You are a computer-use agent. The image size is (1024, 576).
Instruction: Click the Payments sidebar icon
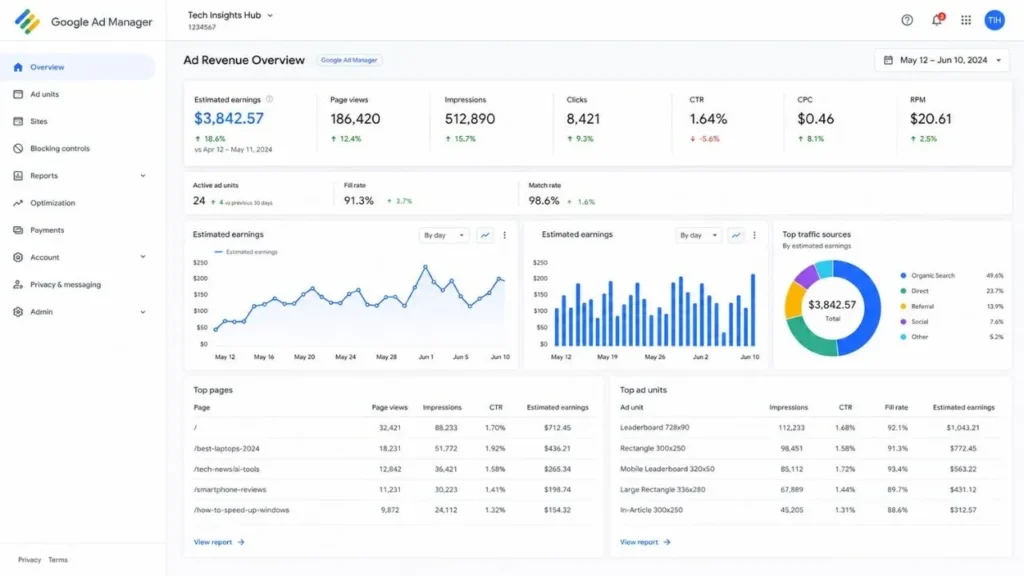[18, 230]
